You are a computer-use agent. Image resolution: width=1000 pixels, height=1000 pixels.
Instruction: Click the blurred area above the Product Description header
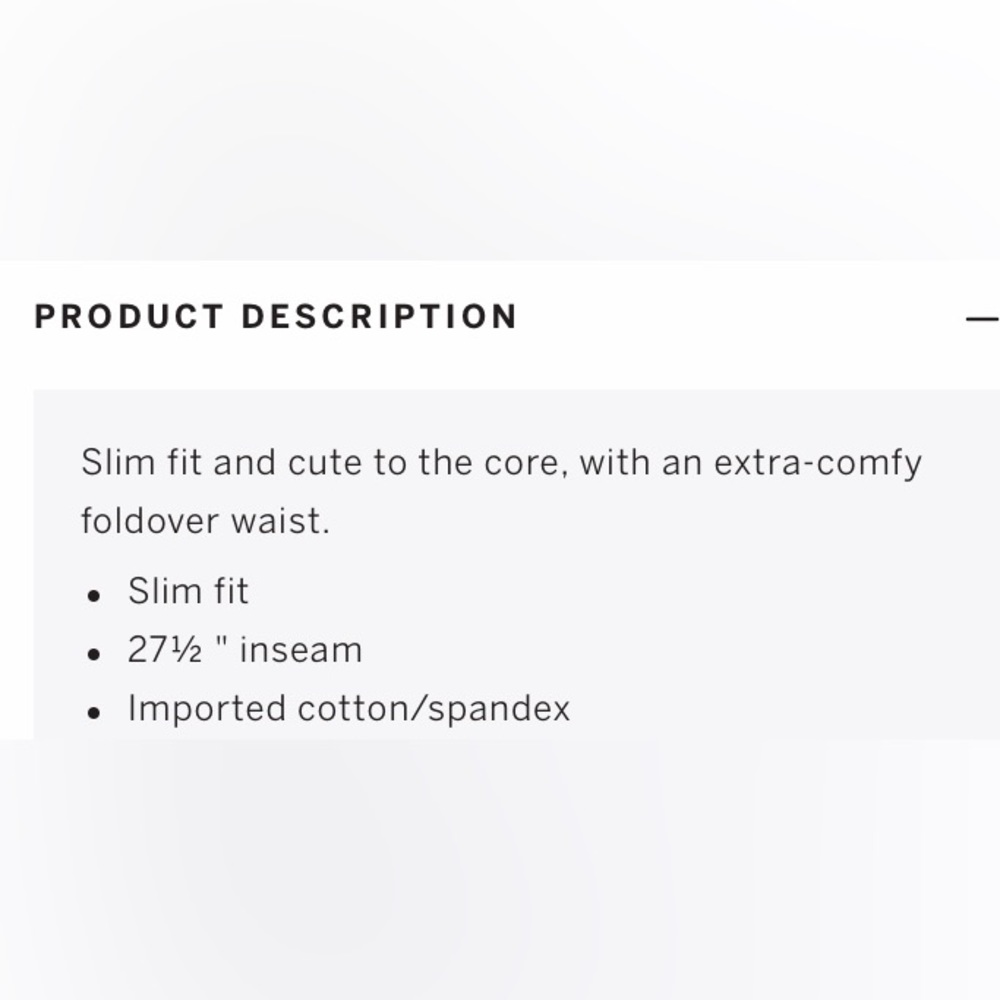pos(500,130)
